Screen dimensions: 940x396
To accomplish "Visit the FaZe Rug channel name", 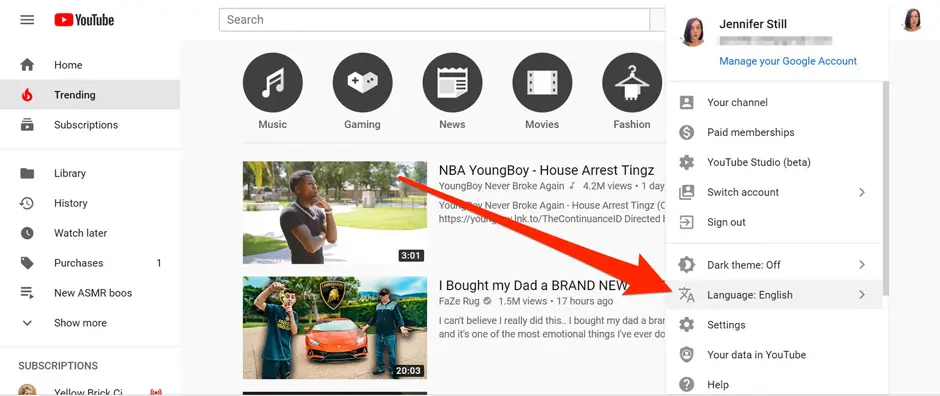I will [460, 301].
